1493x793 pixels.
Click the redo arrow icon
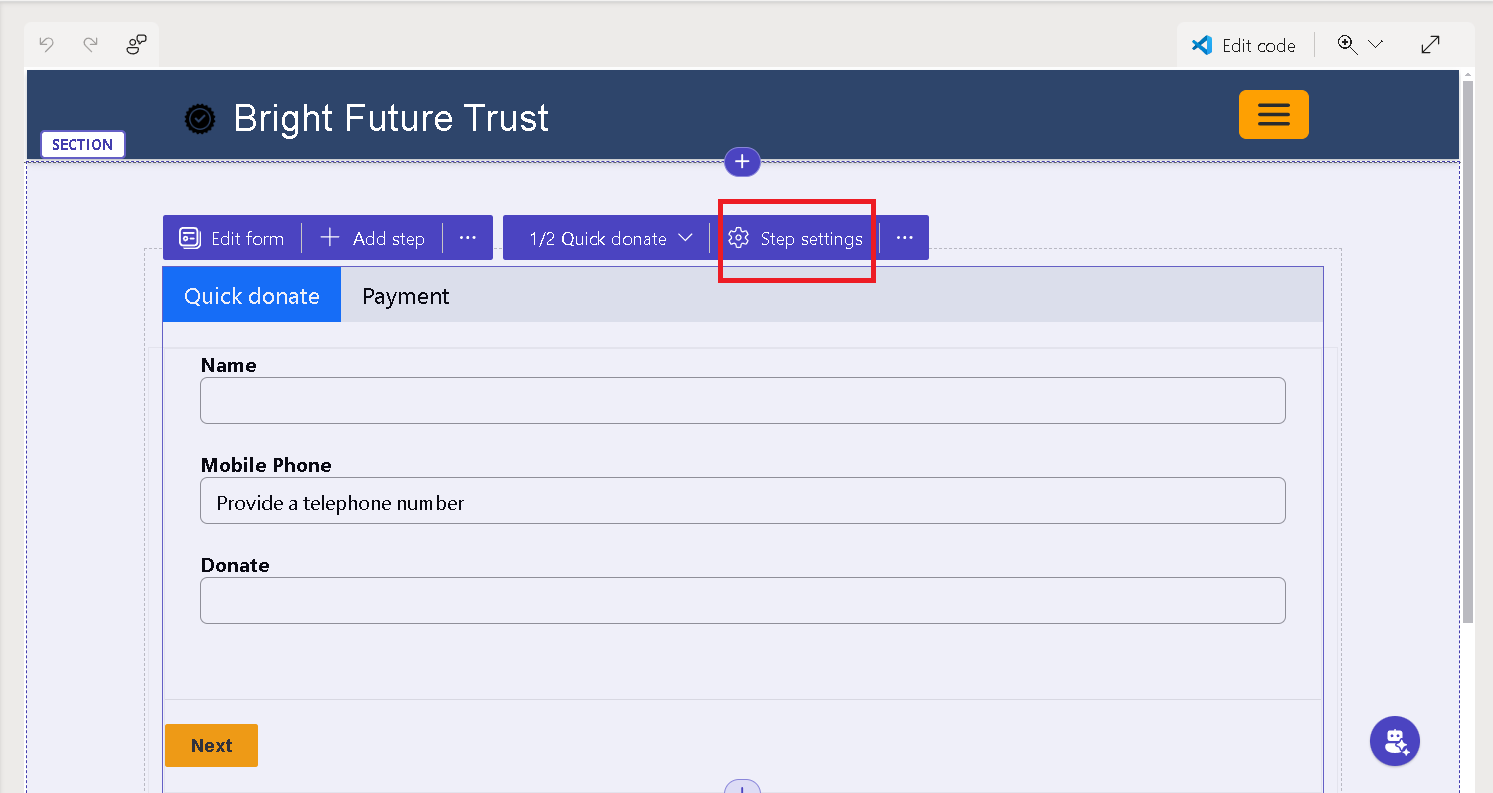click(x=91, y=44)
